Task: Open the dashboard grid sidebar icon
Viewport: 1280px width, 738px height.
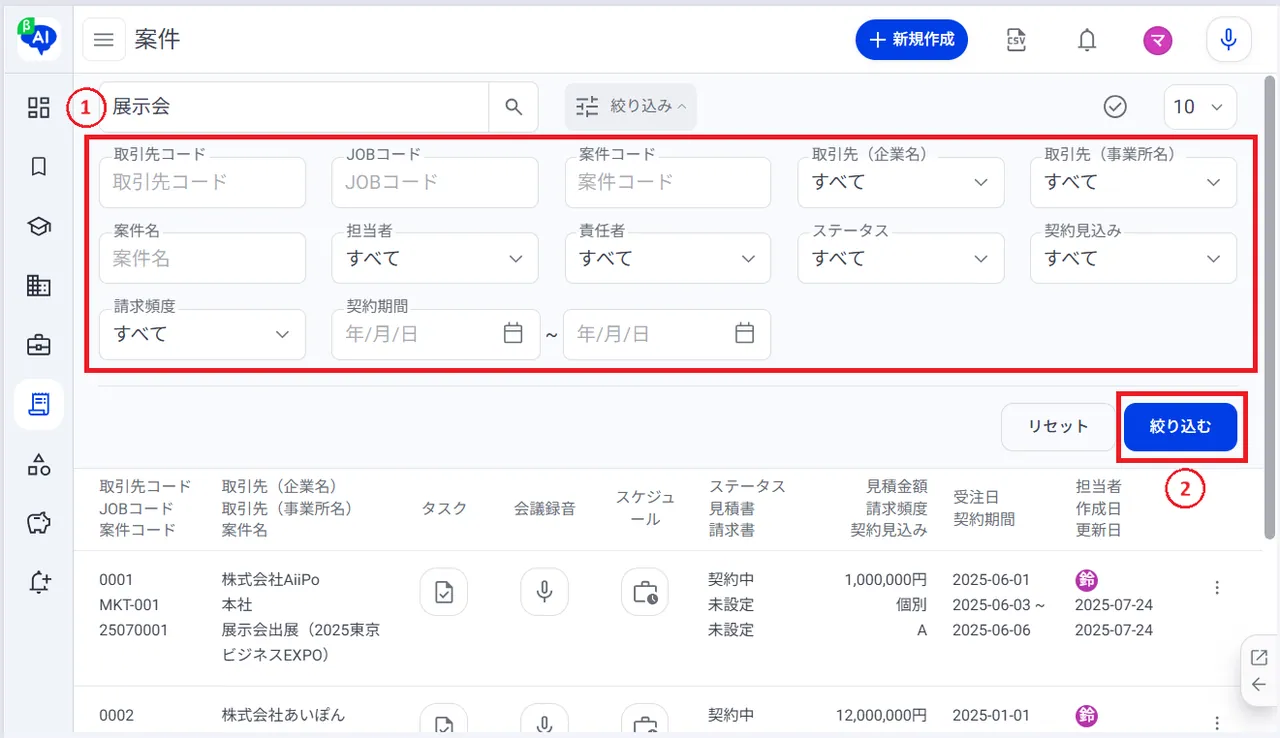Action: pyautogui.click(x=39, y=107)
